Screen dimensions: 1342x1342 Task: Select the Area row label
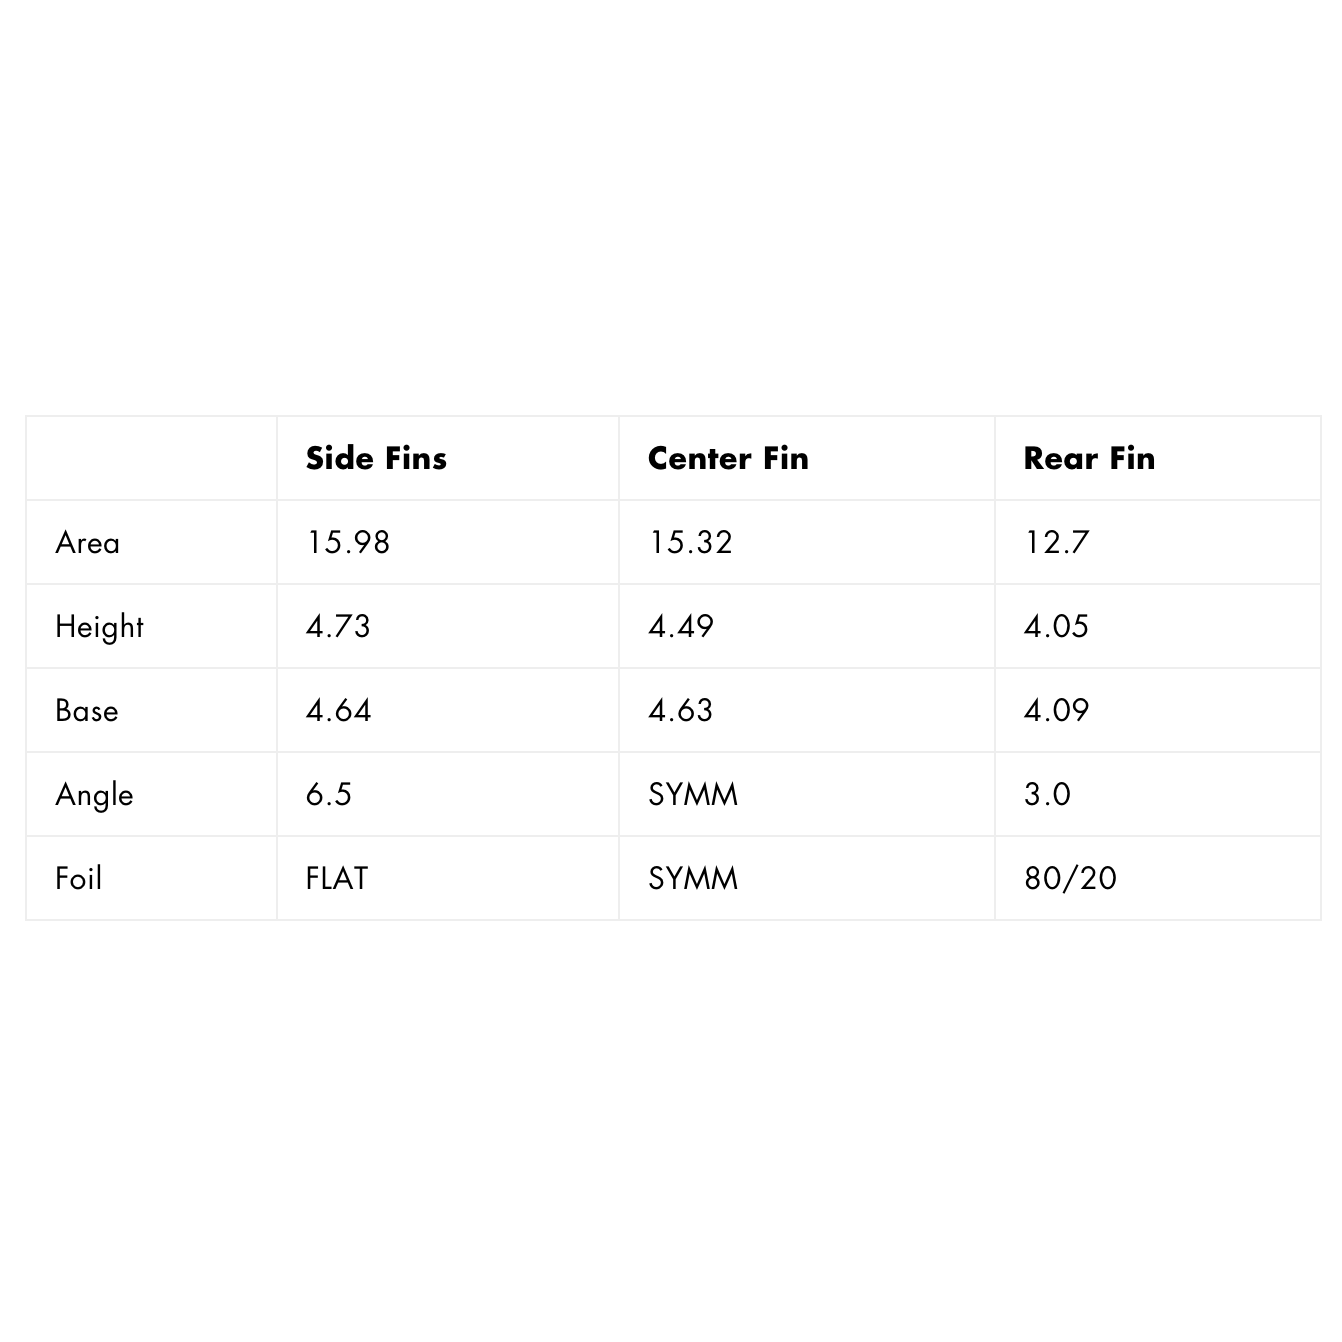(x=88, y=543)
